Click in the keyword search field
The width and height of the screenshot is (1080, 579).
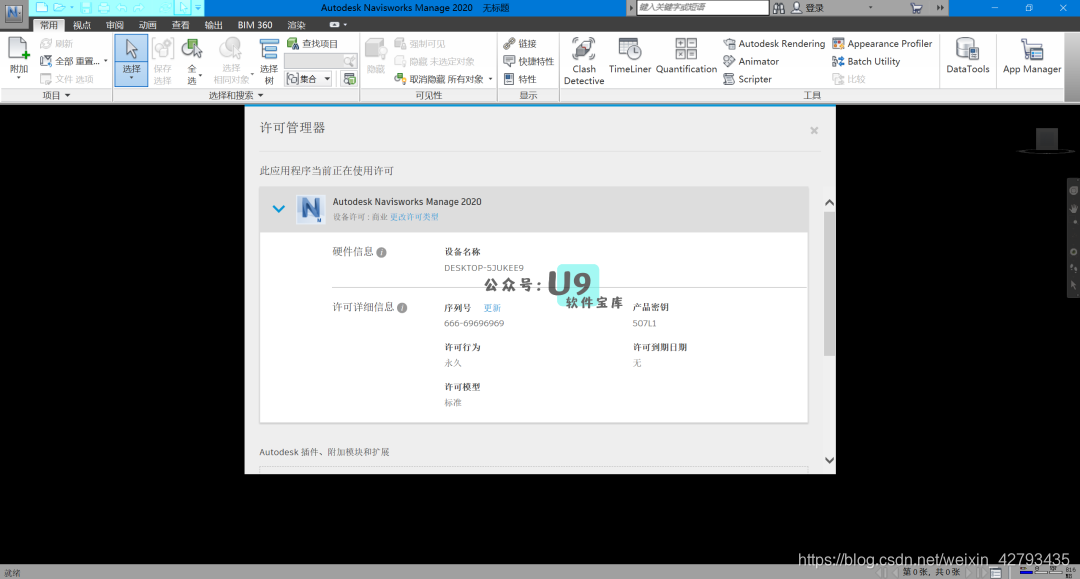pyautogui.click(x=702, y=8)
